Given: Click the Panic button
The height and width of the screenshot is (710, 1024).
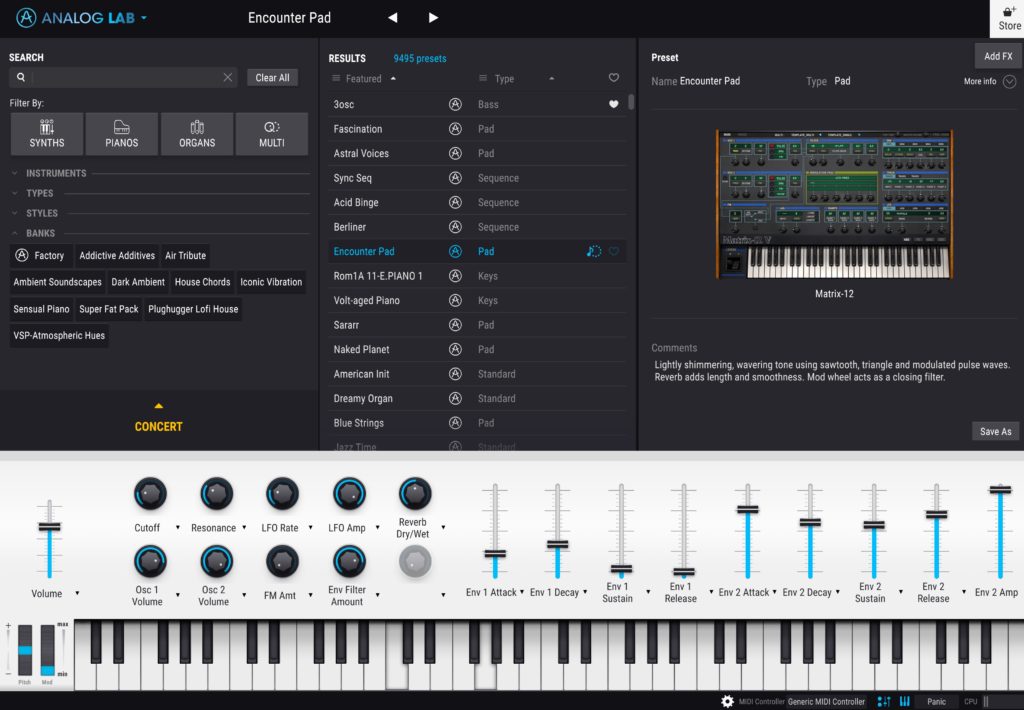Looking at the screenshot, I should coord(936,702).
